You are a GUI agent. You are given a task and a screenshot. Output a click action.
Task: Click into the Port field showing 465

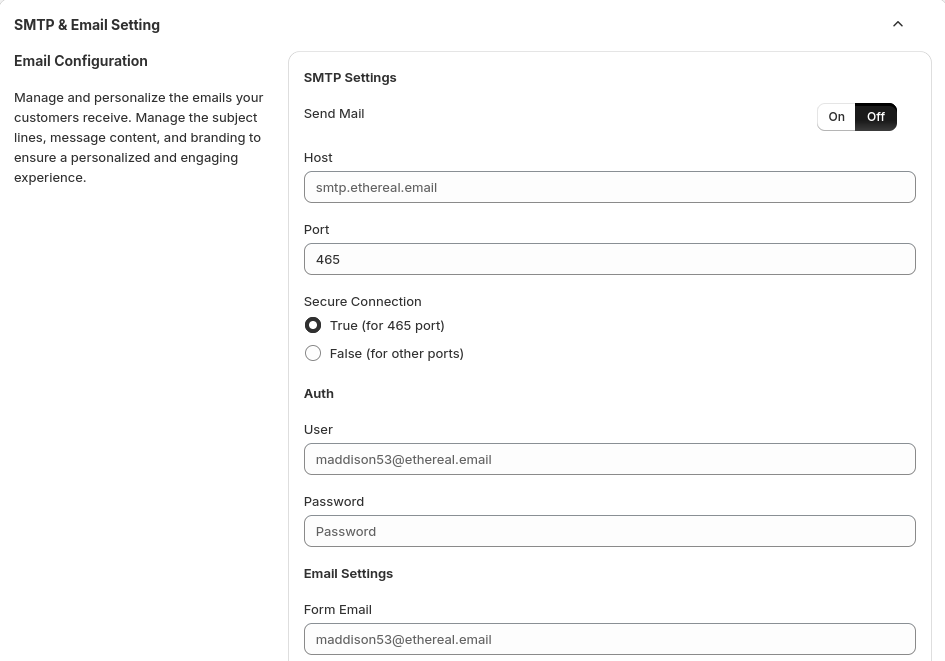[609, 259]
